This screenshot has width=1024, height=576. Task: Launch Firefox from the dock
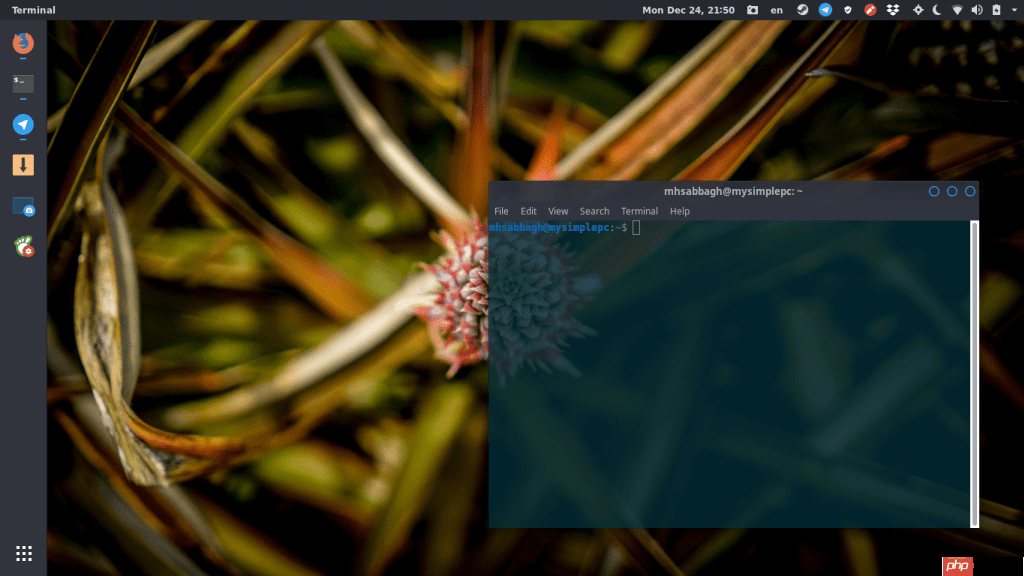click(23, 43)
